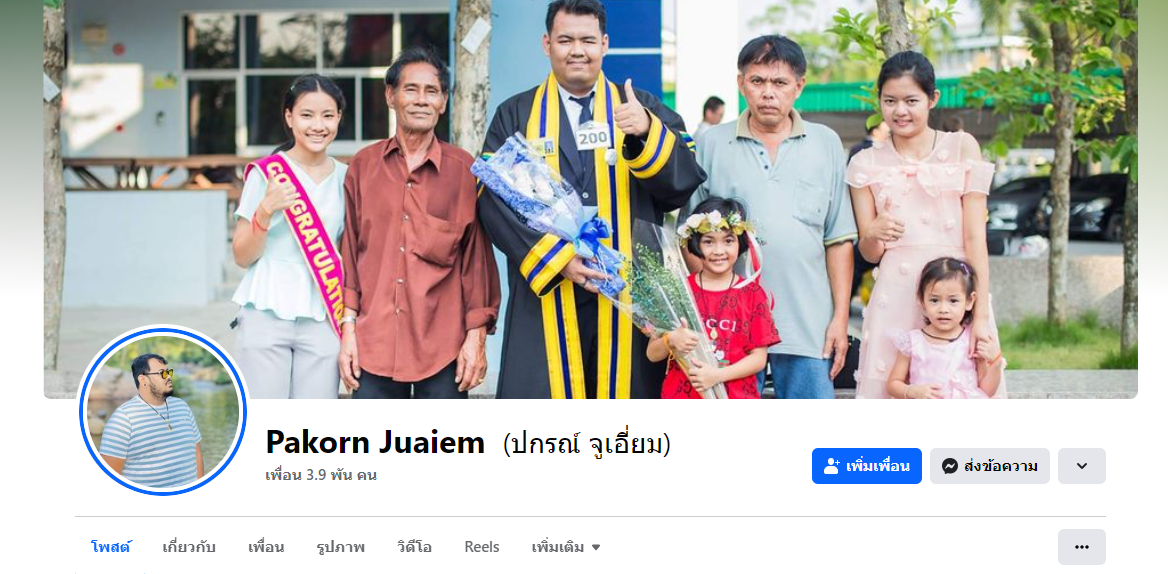Click the Messenger icon on ส่งข้อความ button

coord(950,466)
